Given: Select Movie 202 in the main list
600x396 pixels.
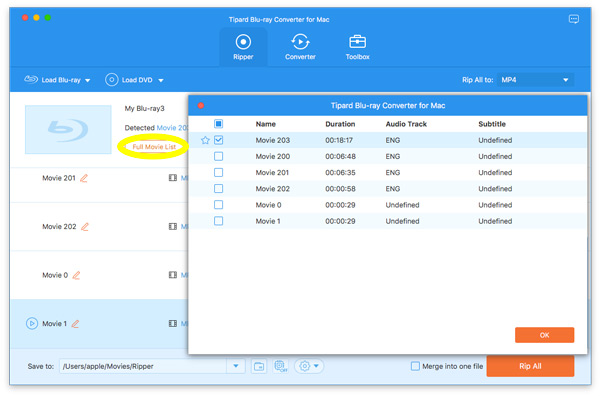Looking at the screenshot, I should click(59, 227).
